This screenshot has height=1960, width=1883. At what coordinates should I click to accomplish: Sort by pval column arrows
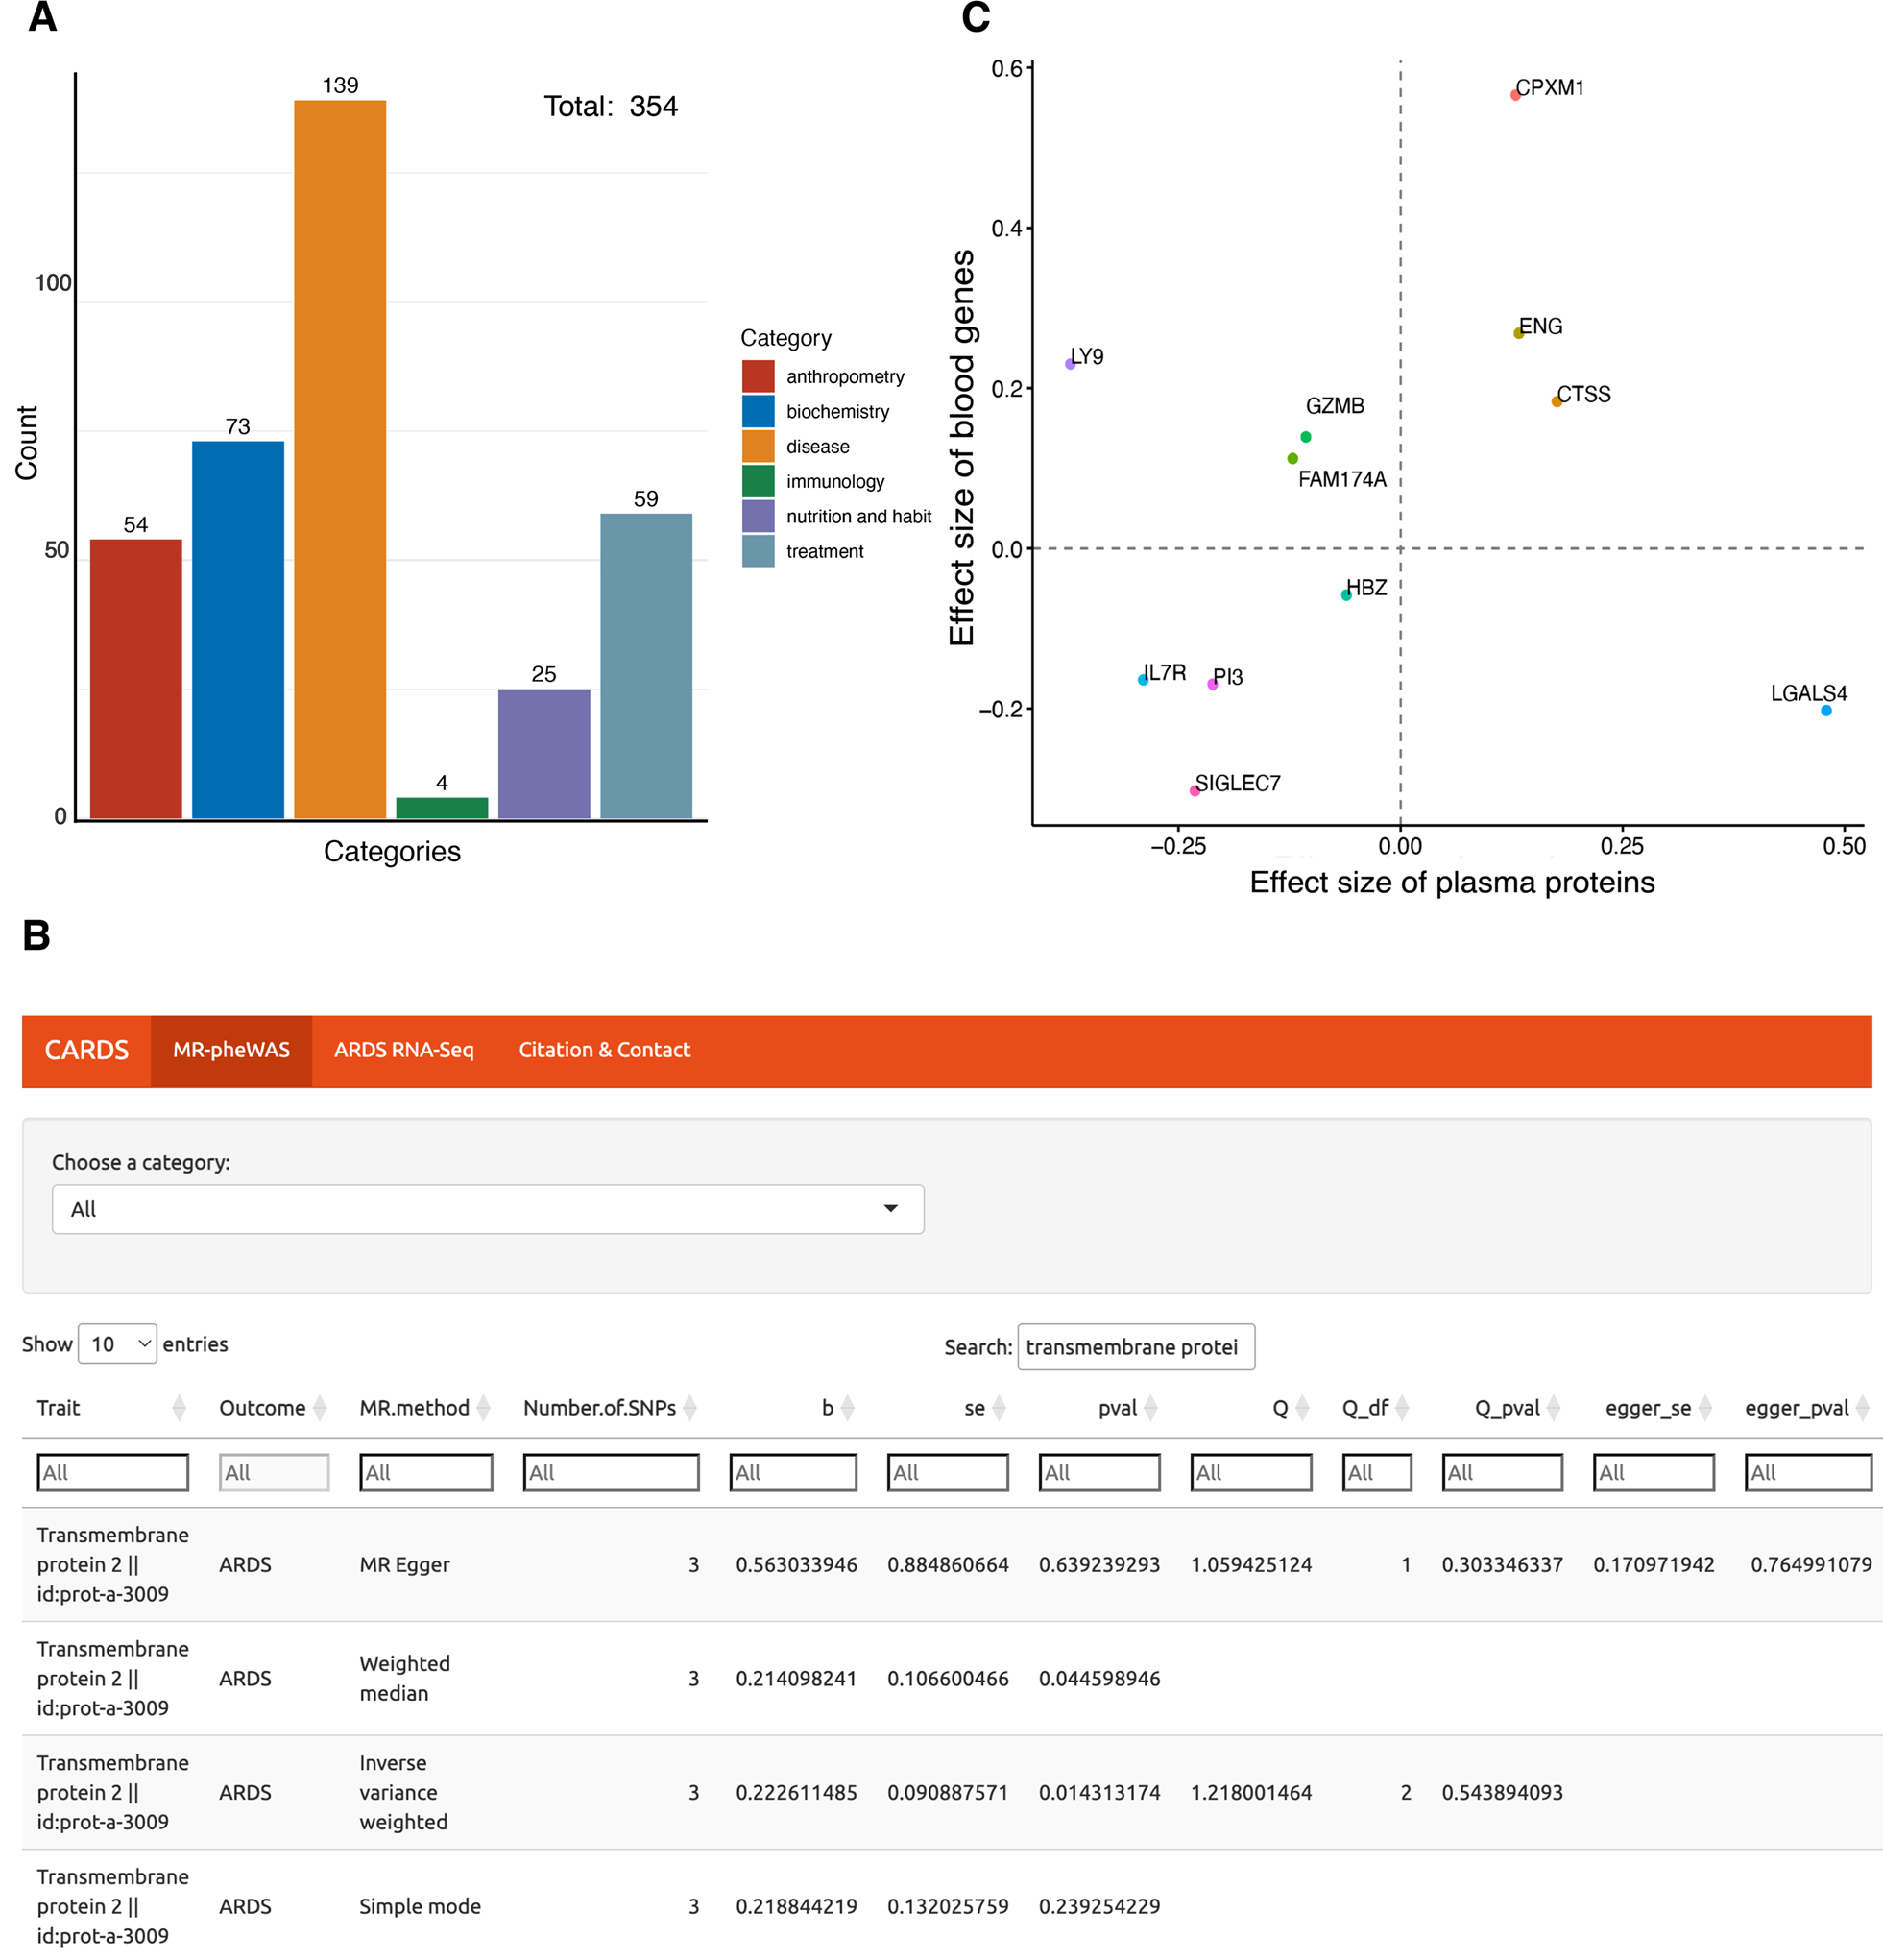pyautogui.click(x=1151, y=1408)
